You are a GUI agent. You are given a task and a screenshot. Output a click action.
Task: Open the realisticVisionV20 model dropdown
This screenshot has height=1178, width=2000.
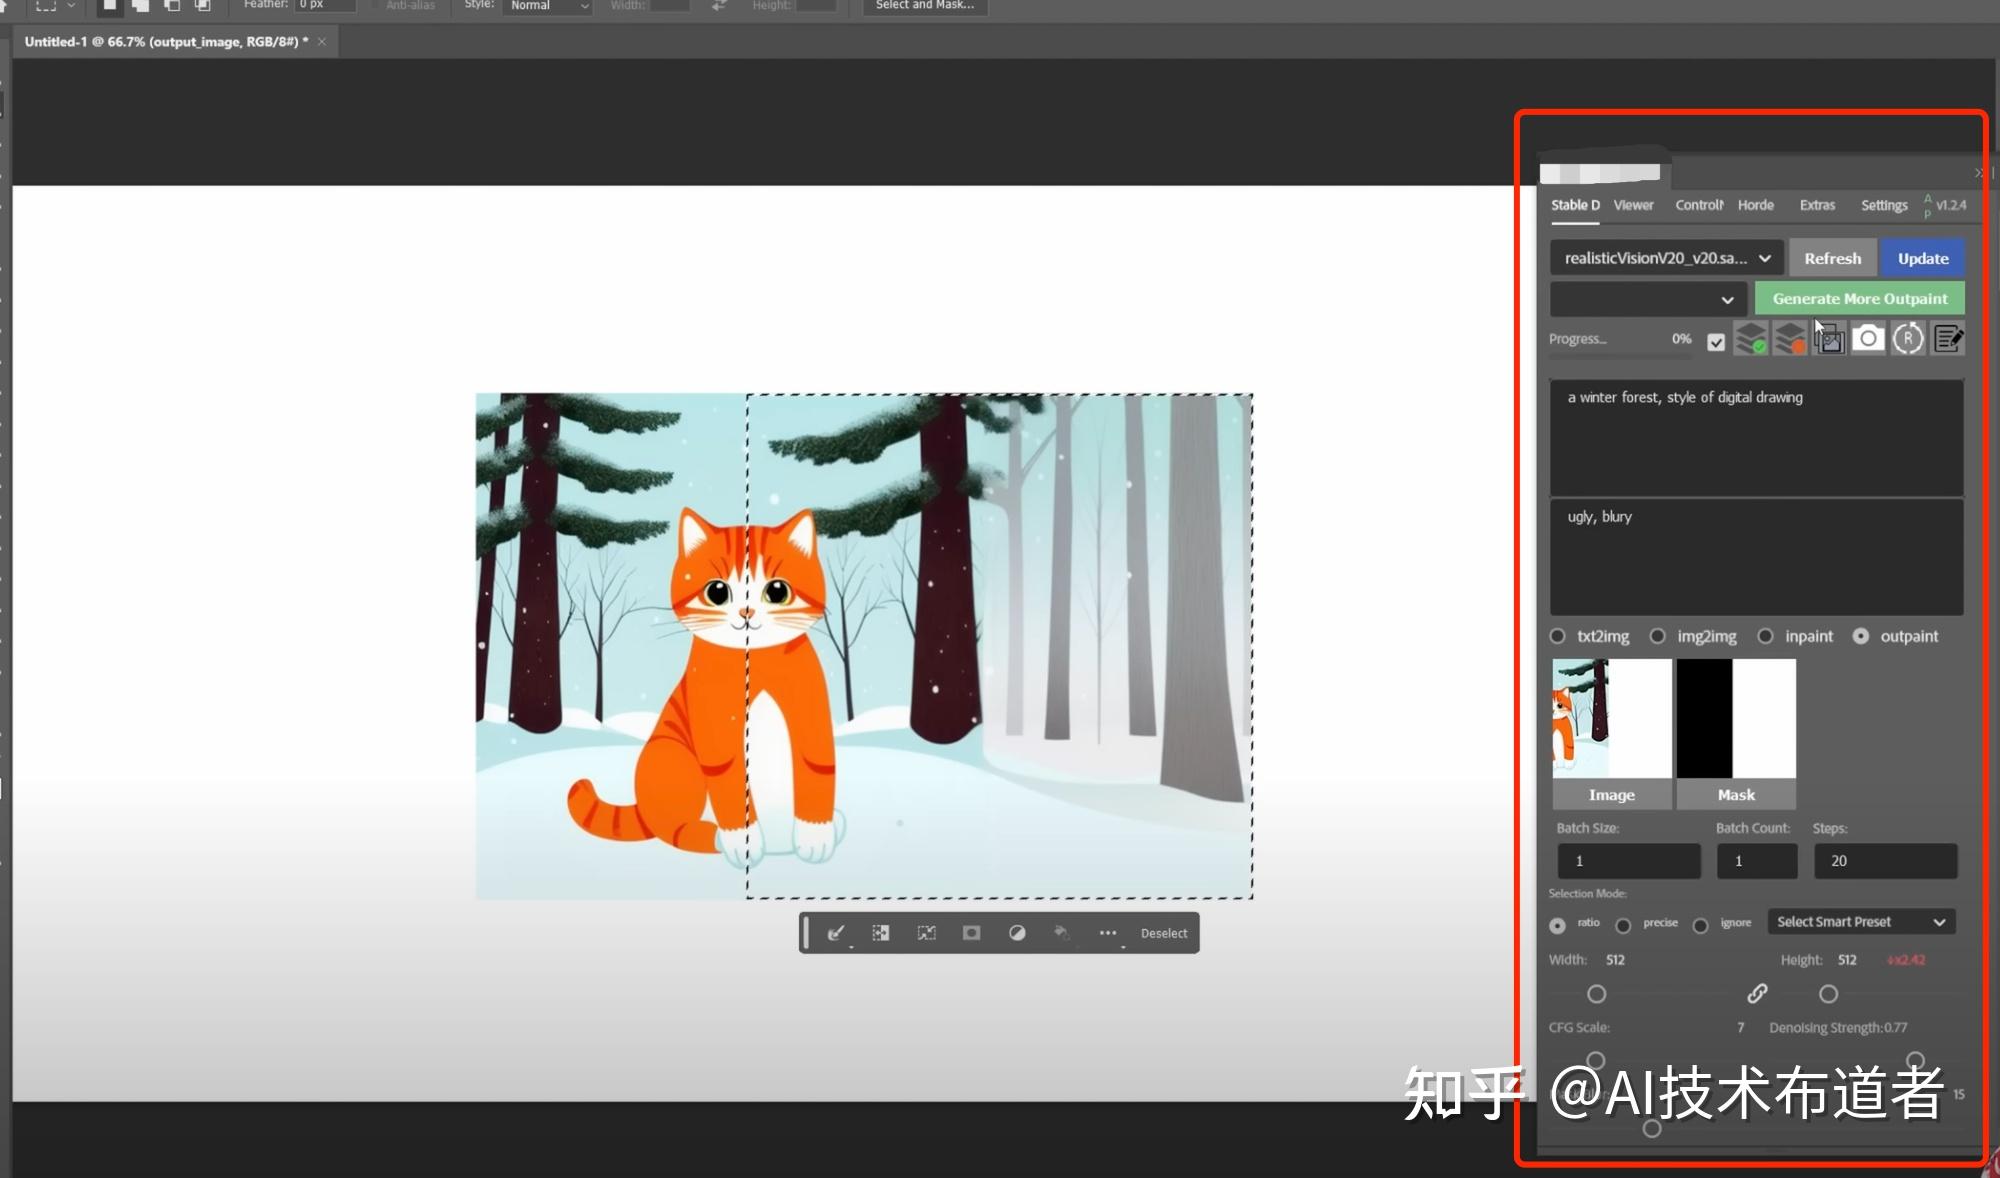[x=1666, y=258]
